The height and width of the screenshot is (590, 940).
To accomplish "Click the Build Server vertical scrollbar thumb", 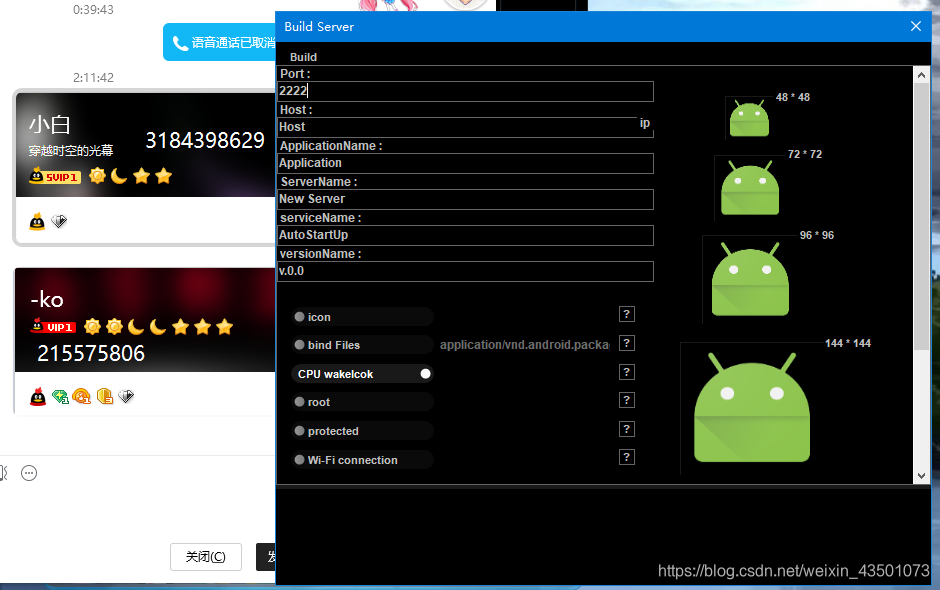I will point(921,216).
